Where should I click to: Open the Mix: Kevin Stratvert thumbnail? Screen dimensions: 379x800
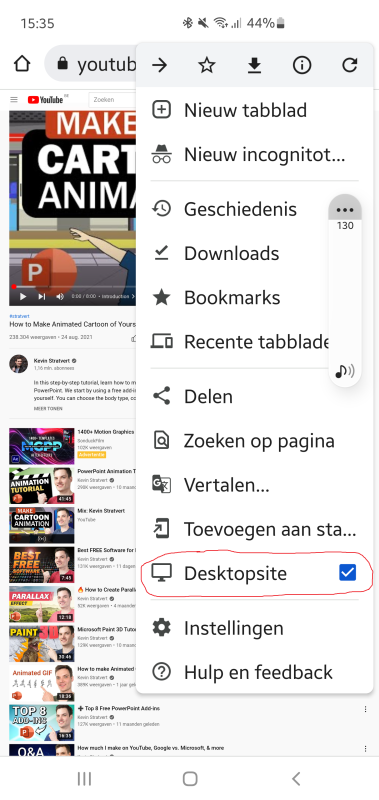pos(41,525)
